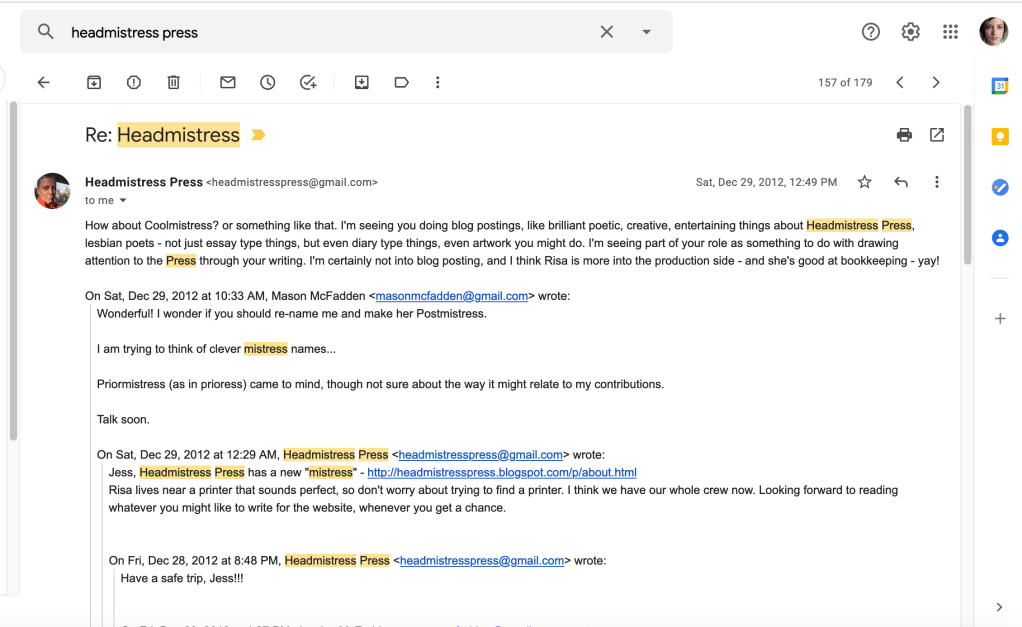Go to the older conversation arrow

(936, 83)
